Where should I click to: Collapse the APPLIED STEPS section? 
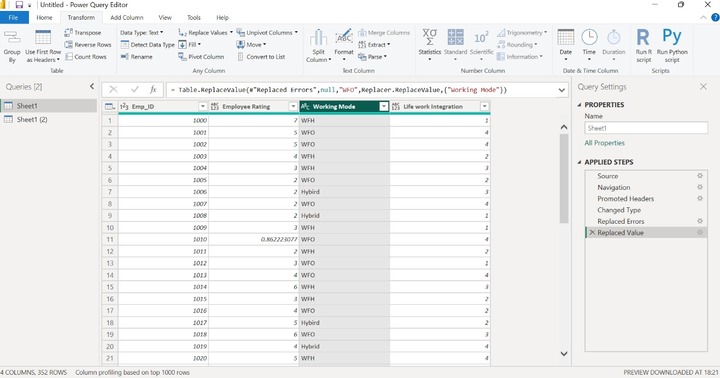click(x=579, y=162)
